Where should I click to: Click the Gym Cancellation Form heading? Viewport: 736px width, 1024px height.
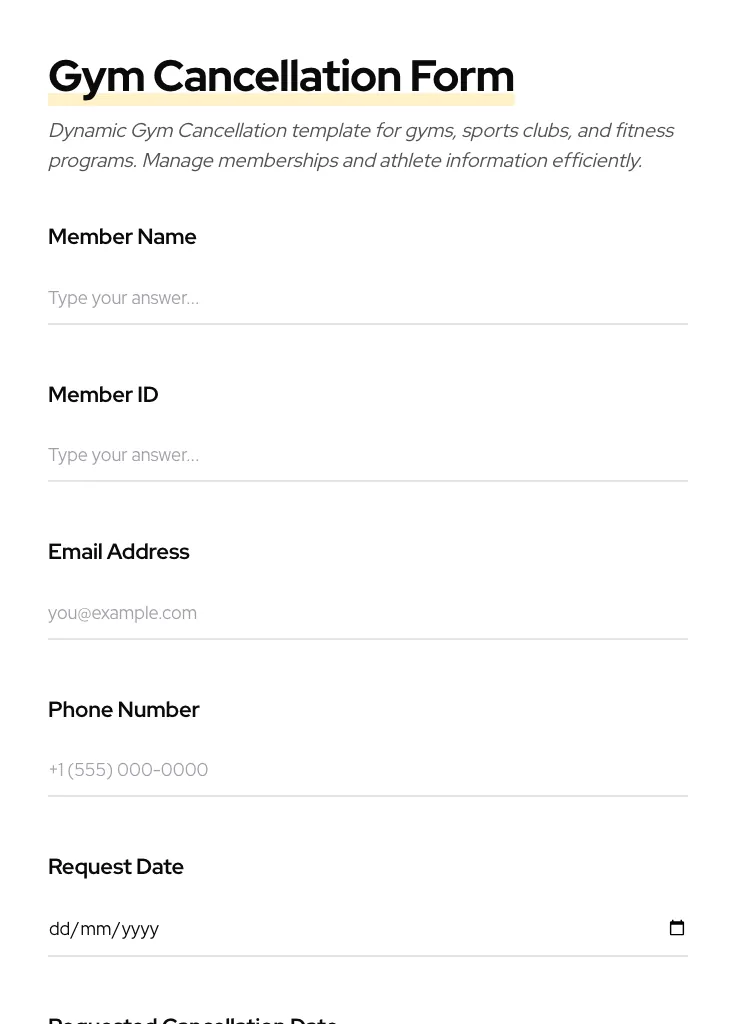281,76
